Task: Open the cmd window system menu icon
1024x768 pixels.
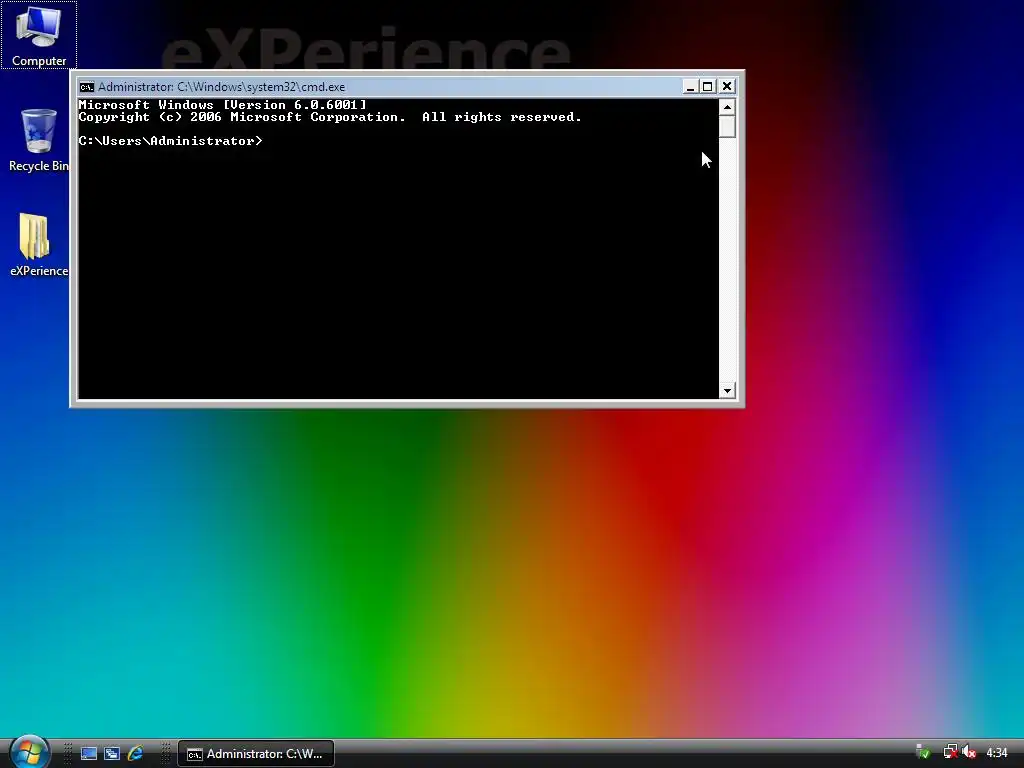Action: pos(86,87)
